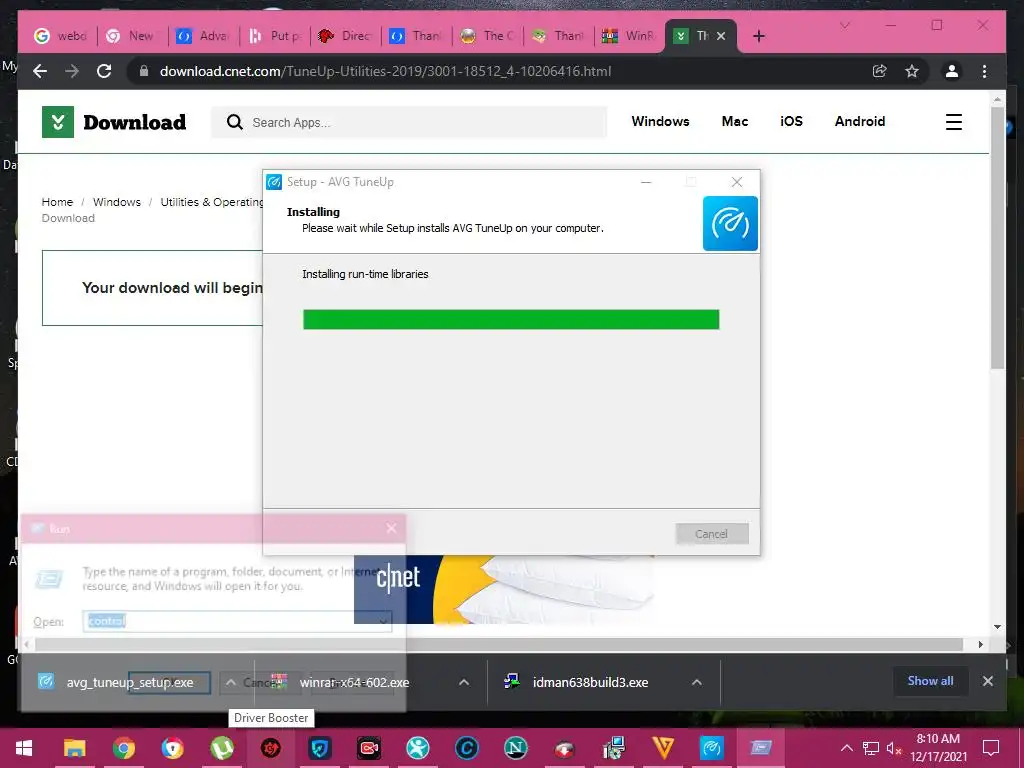Open the iOS category link
The image size is (1024, 768).
(x=791, y=121)
